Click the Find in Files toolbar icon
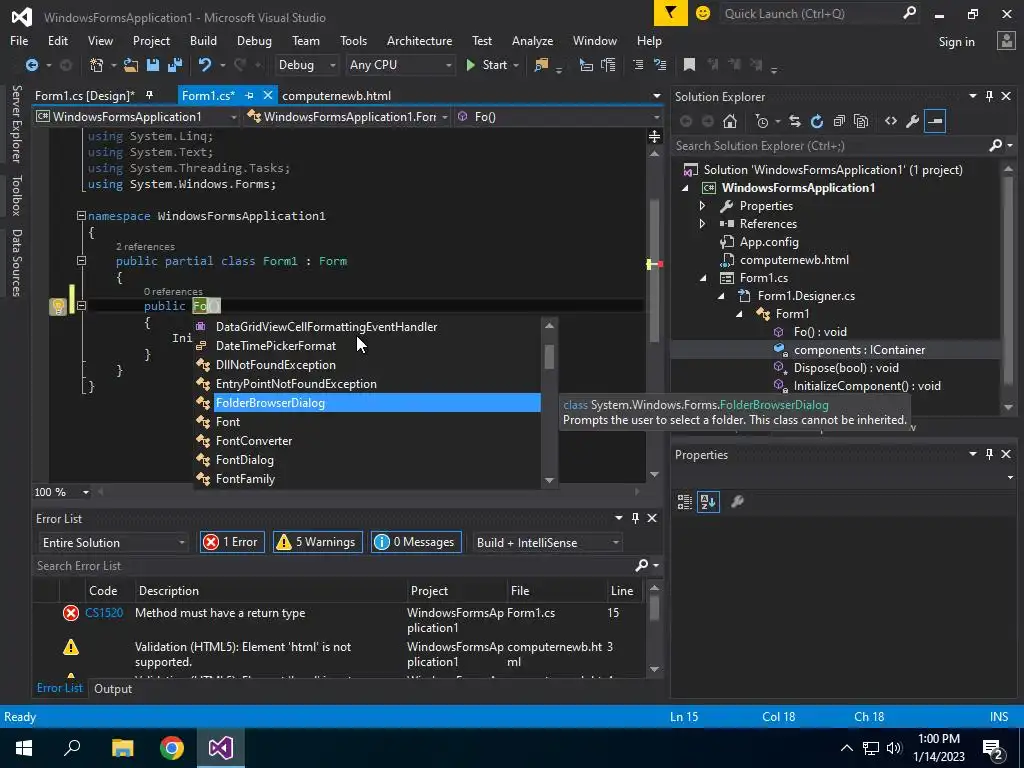 click(x=541, y=65)
